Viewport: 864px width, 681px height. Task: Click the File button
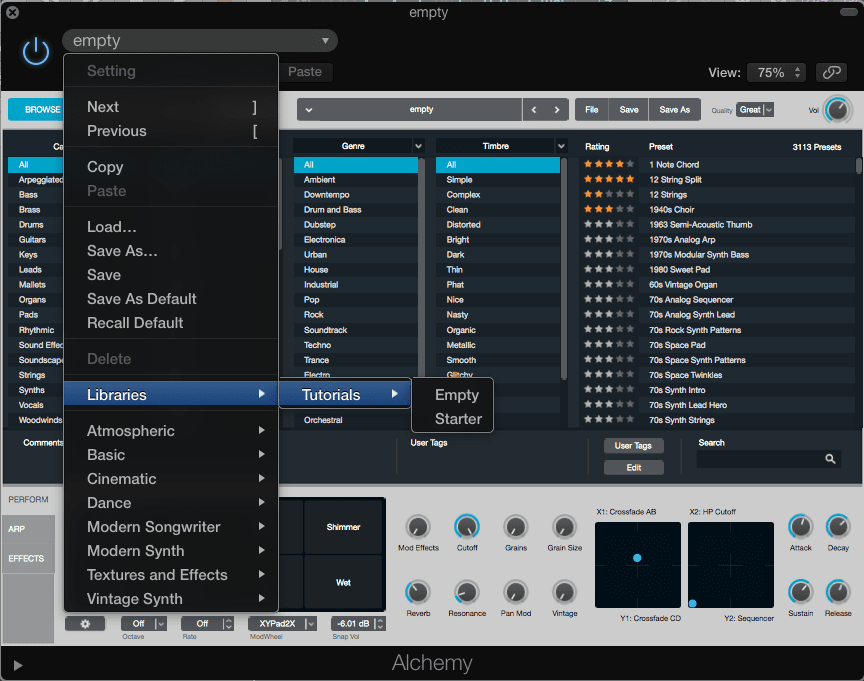click(x=592, y=110)
